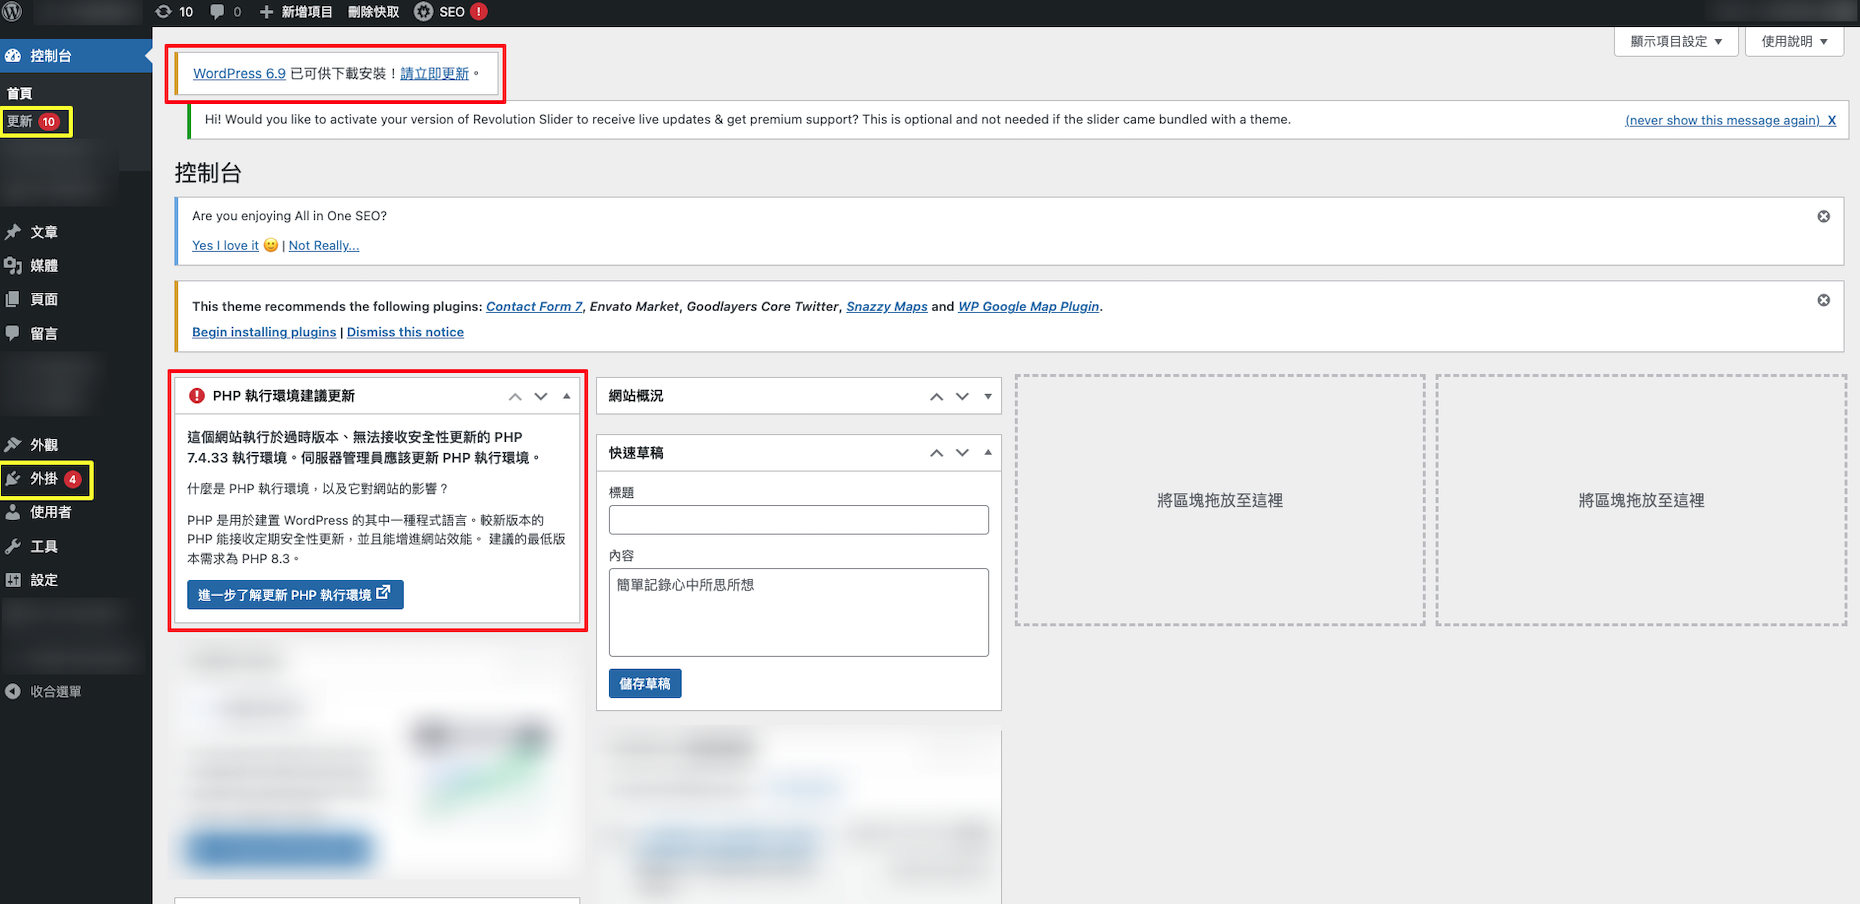Open the 控制台 sidebar menu
The width and height of the screenshot is (1860, 904).
76,56
